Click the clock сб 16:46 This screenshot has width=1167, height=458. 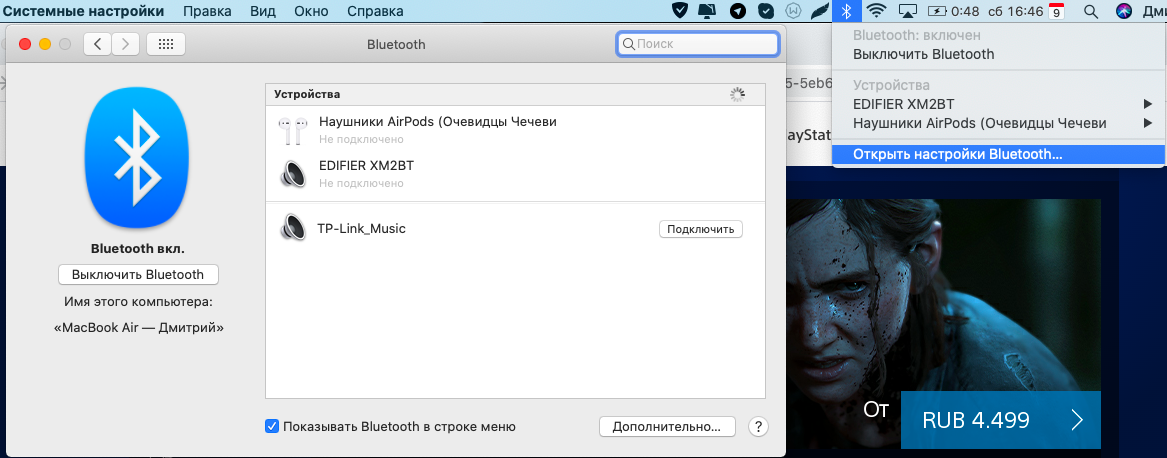[1014, 11]
